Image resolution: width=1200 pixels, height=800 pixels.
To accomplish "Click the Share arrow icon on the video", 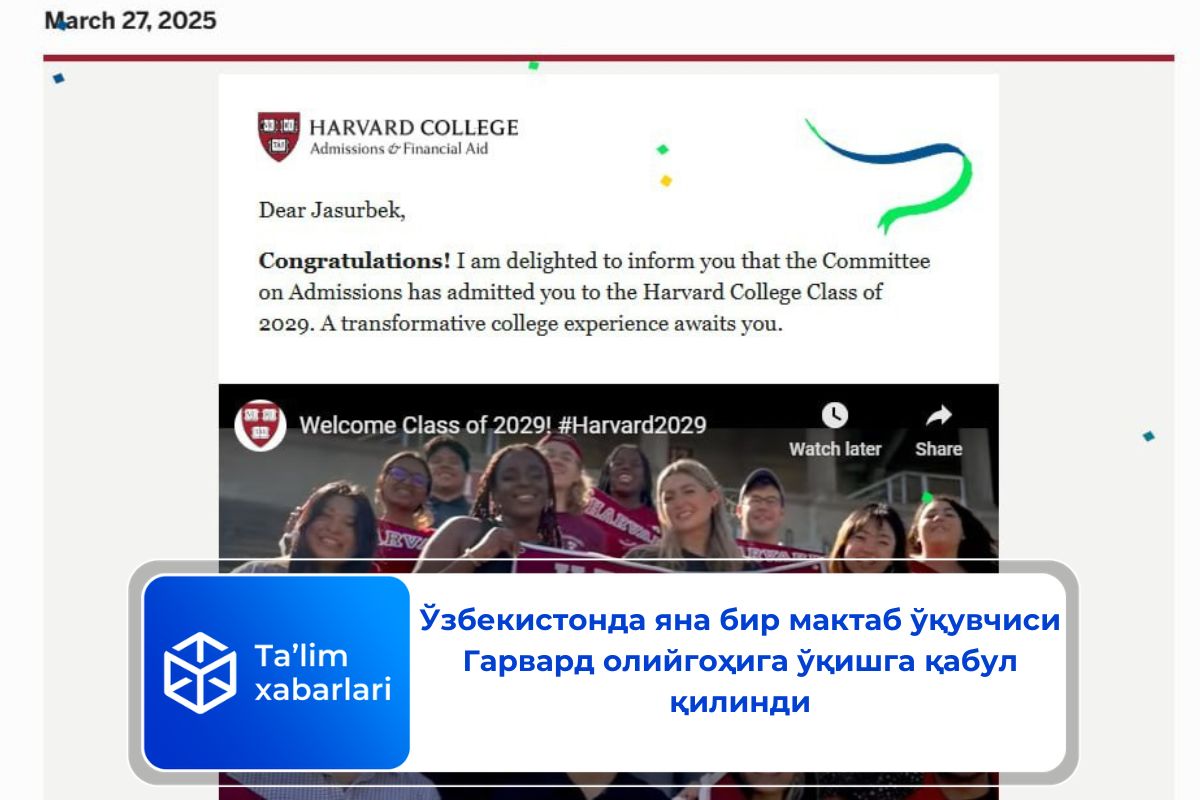I will coord(938,415).
